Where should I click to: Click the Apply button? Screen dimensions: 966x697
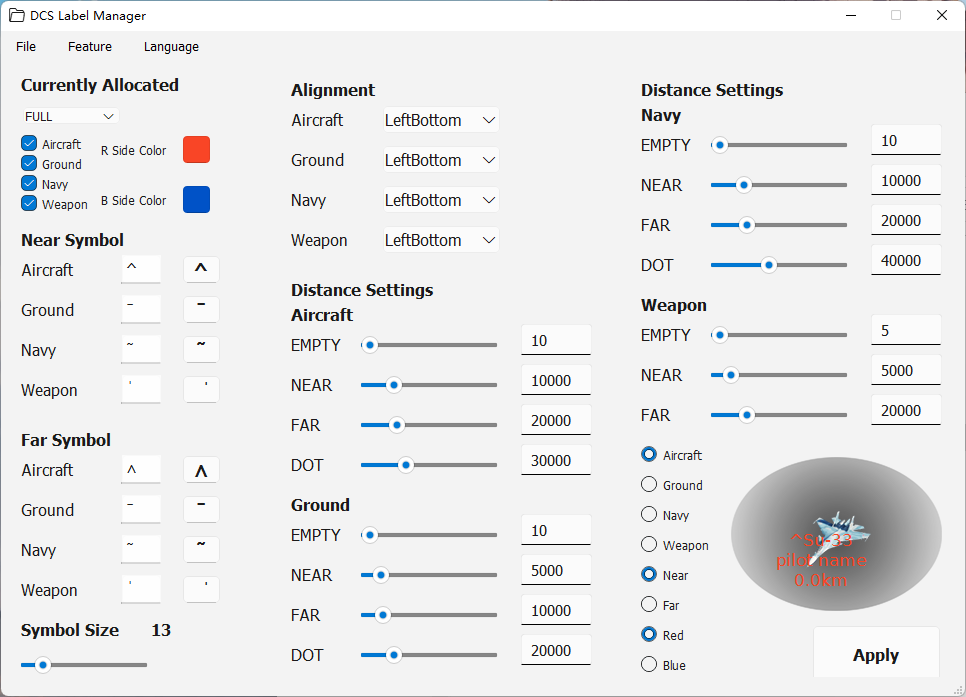(x=876, y=654)
